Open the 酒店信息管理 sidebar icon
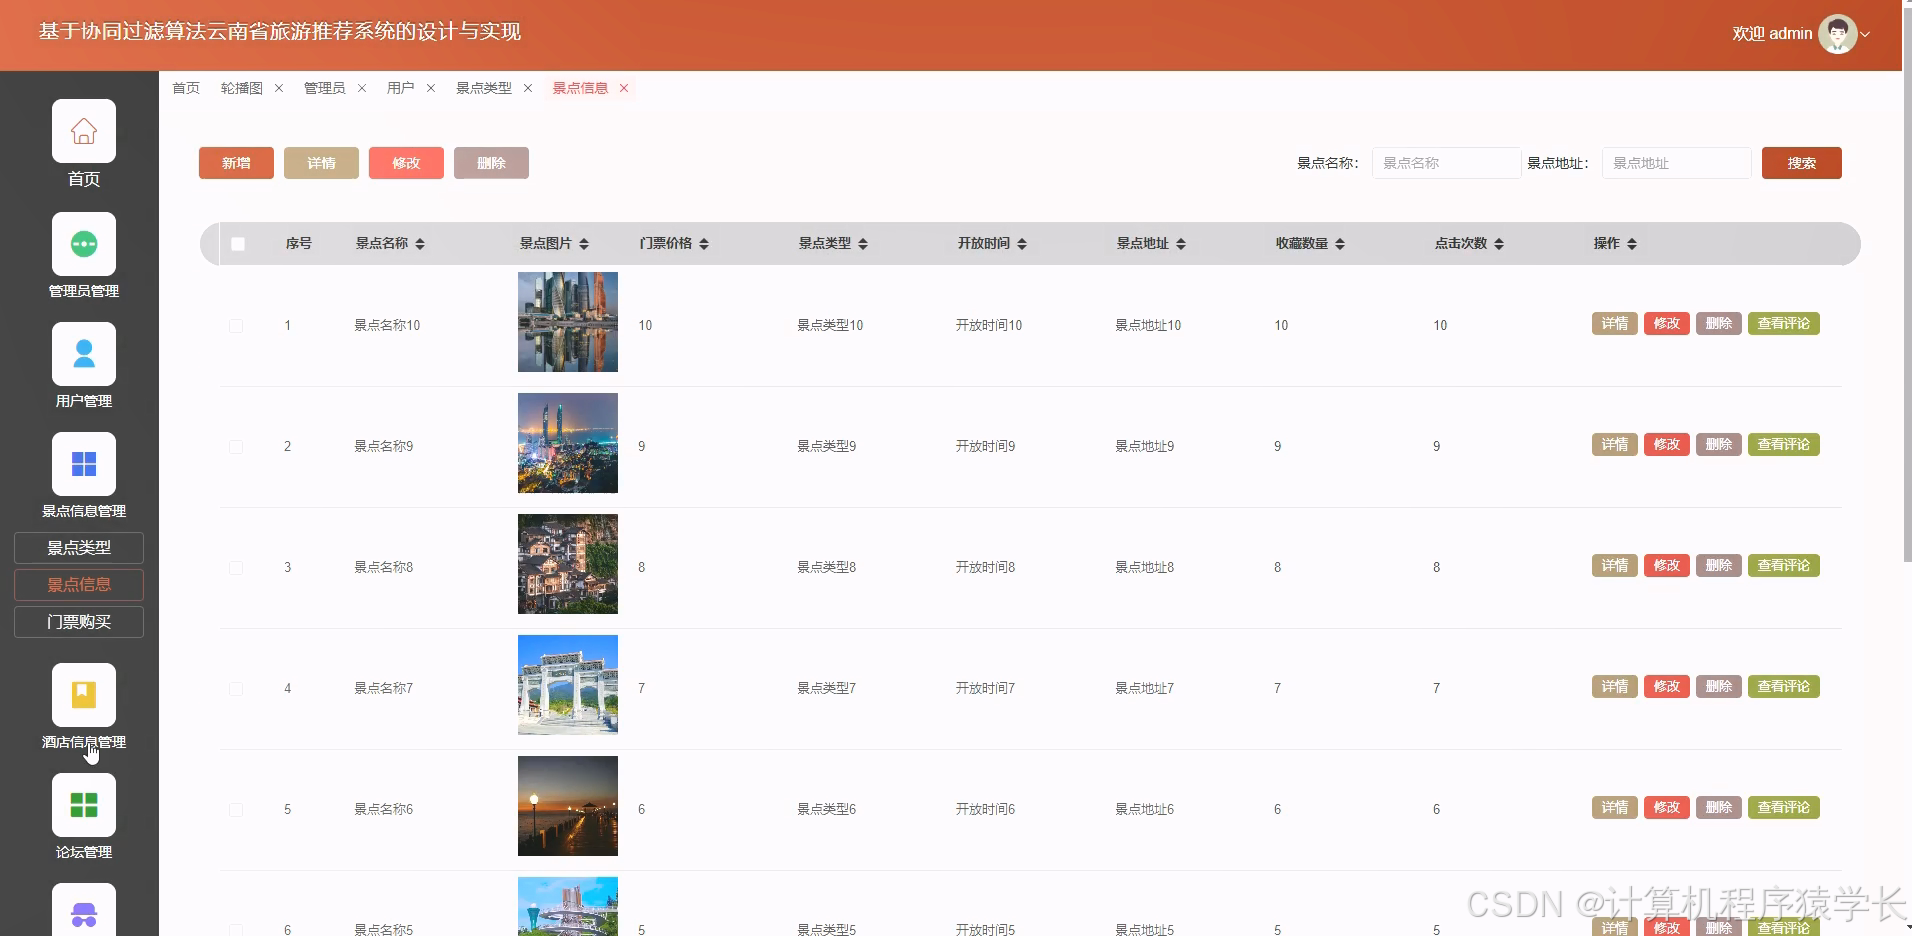Screen dimensions: 1912x936 (84, 695)
